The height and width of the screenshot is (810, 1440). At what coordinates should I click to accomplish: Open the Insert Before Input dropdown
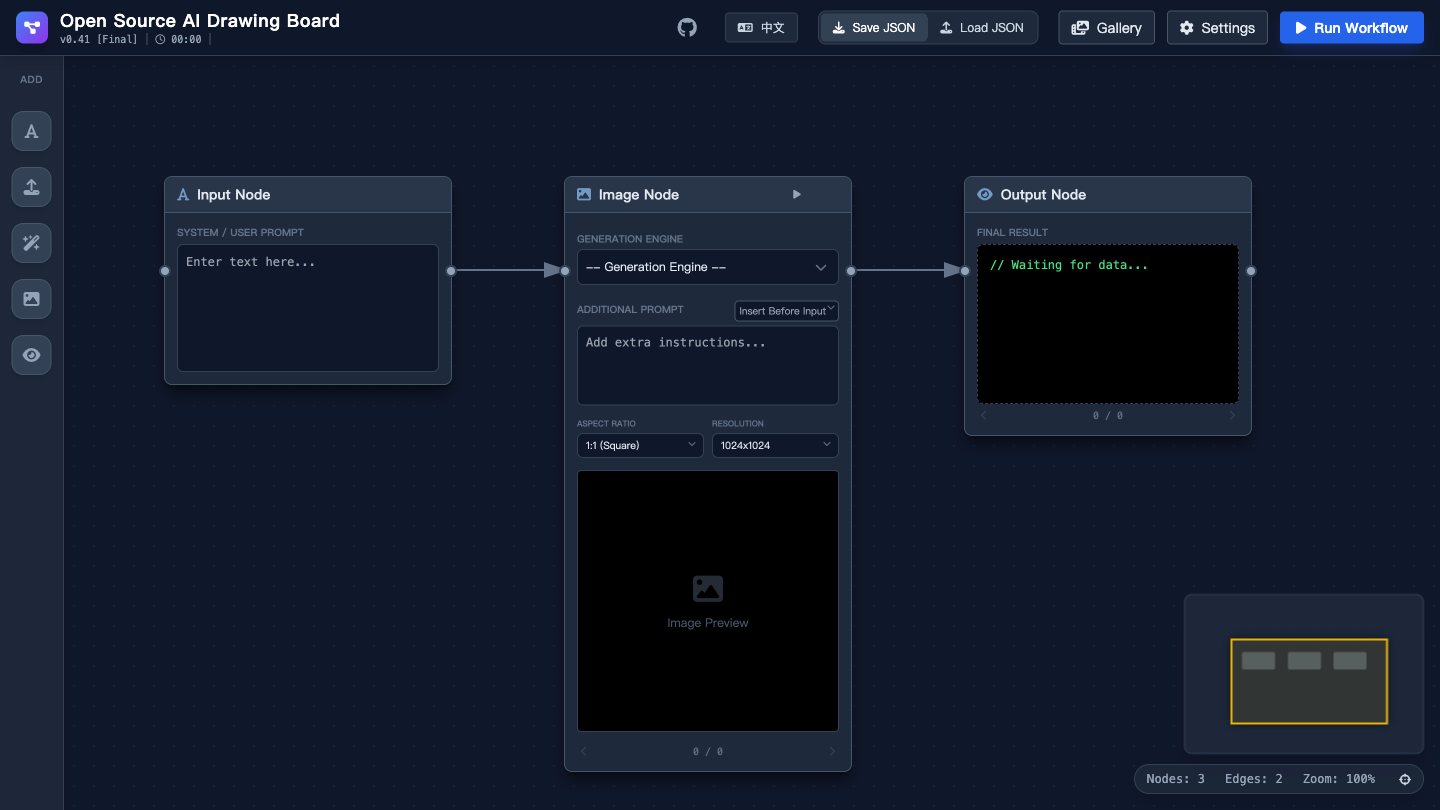[x=787, y=311]
